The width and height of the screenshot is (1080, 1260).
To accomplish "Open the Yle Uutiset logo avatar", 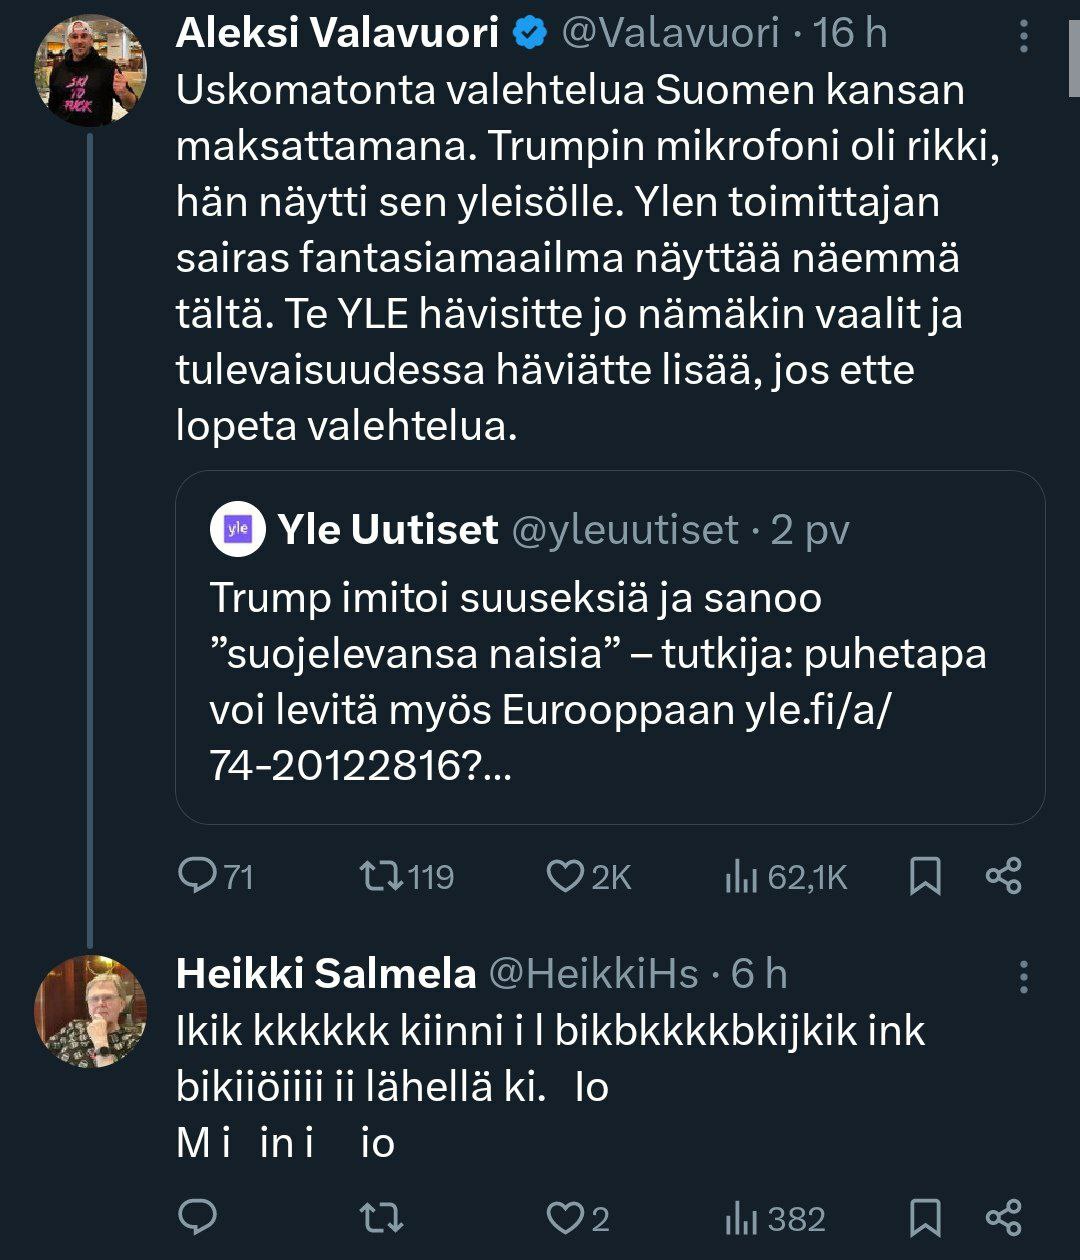I will [x=238, y=530].
